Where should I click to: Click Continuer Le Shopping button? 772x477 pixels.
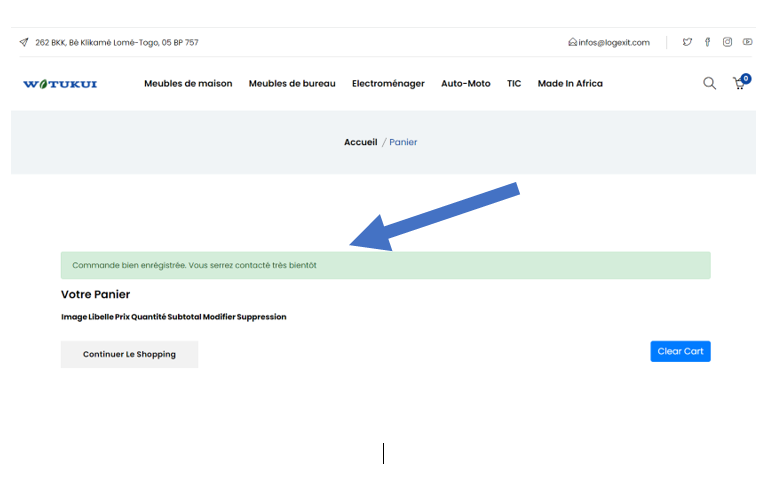pos(129,354)
